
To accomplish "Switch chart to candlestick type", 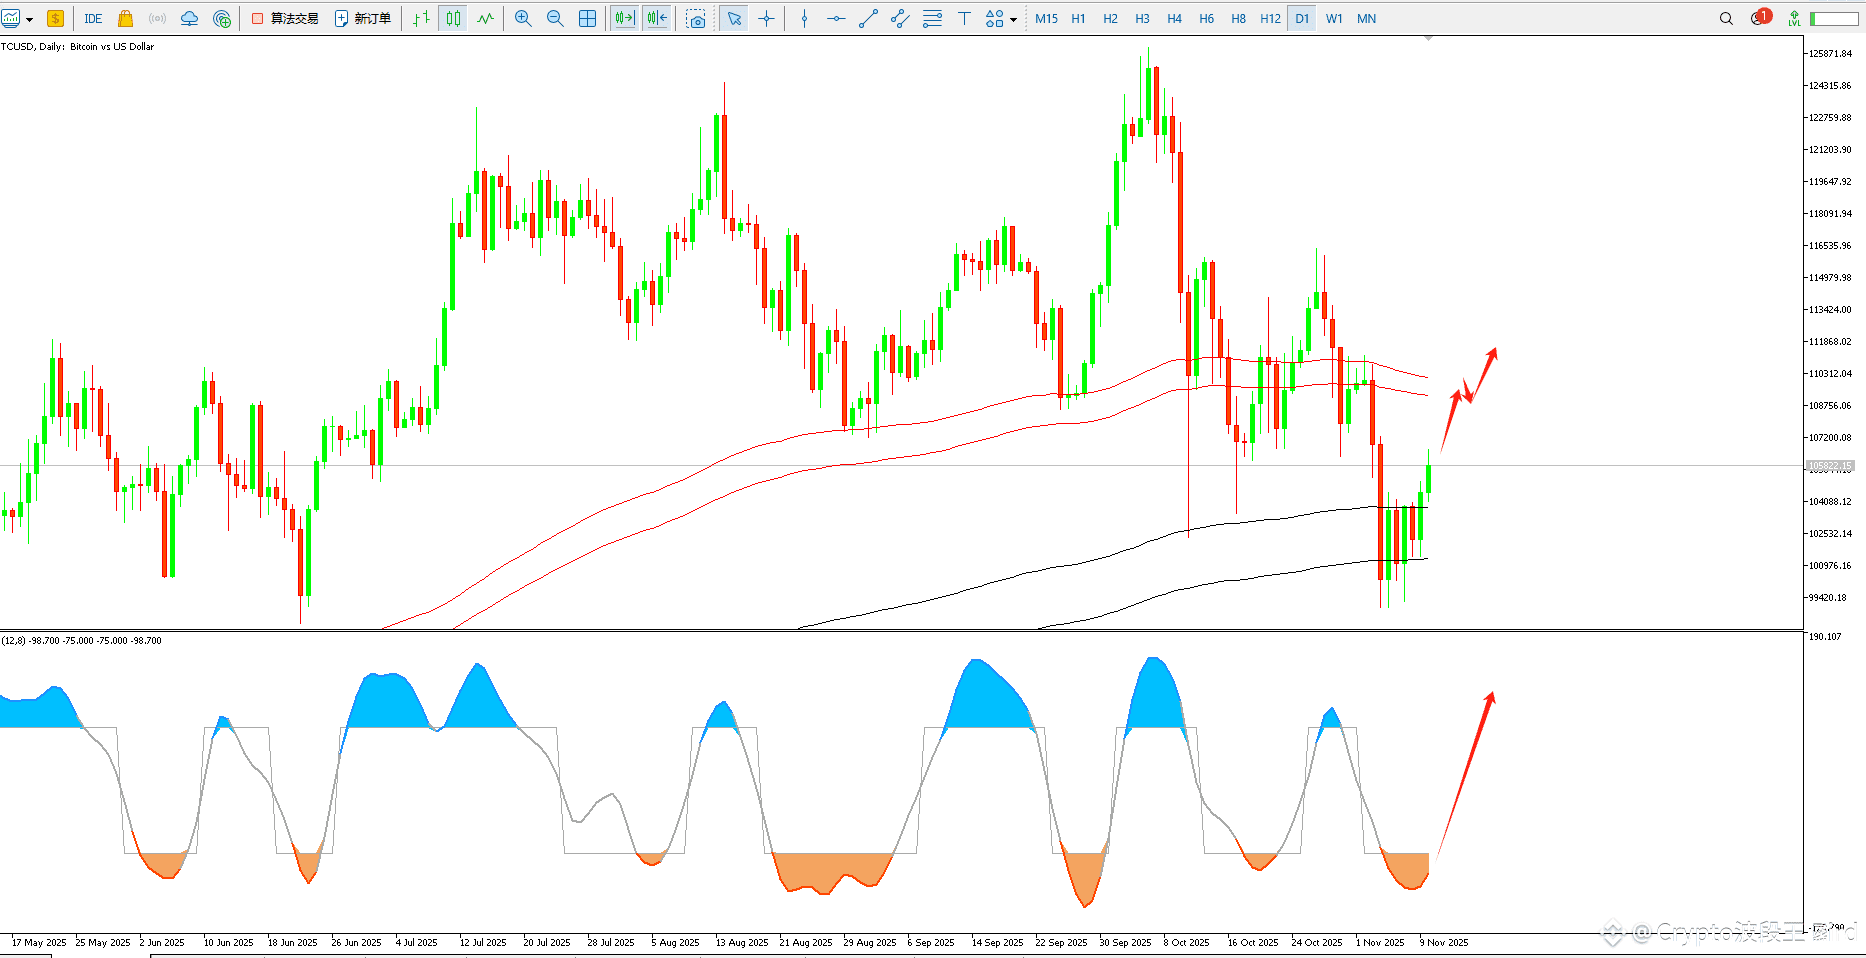I will click(453, 18).
